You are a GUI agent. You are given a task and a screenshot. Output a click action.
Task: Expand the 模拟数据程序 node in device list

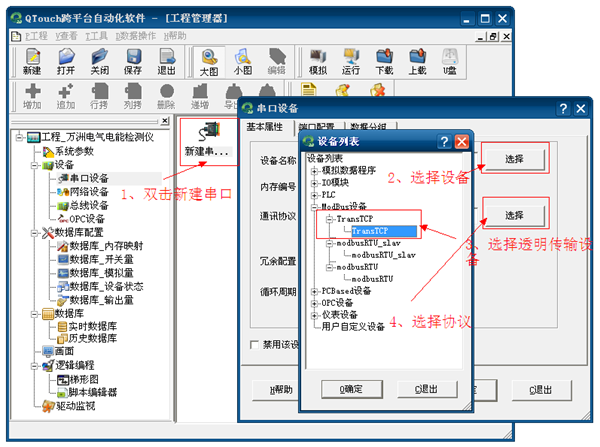coord(315,171)
